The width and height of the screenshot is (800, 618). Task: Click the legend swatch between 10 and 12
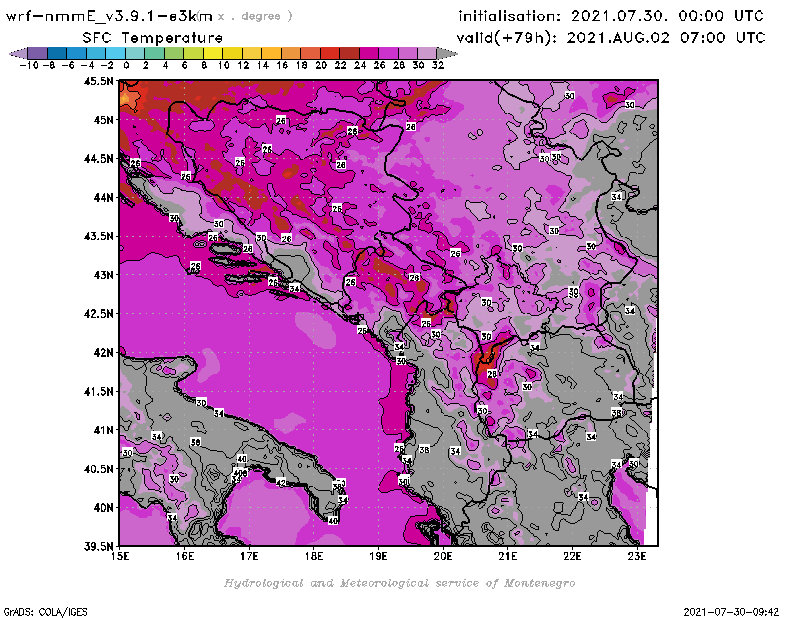233,53
